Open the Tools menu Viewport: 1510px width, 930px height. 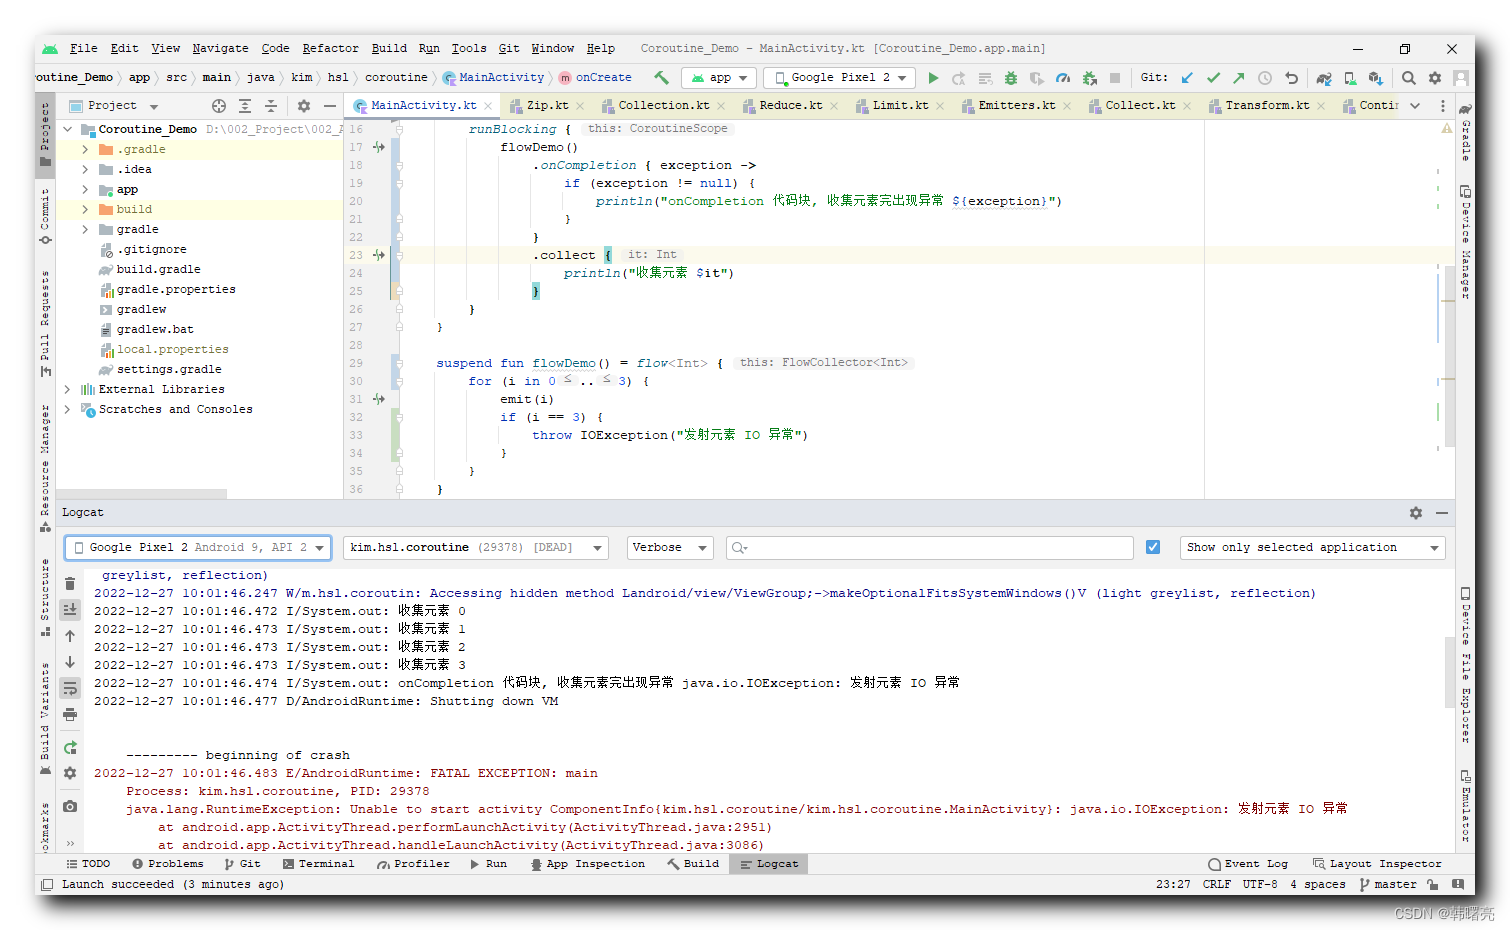tap(468, 48)
